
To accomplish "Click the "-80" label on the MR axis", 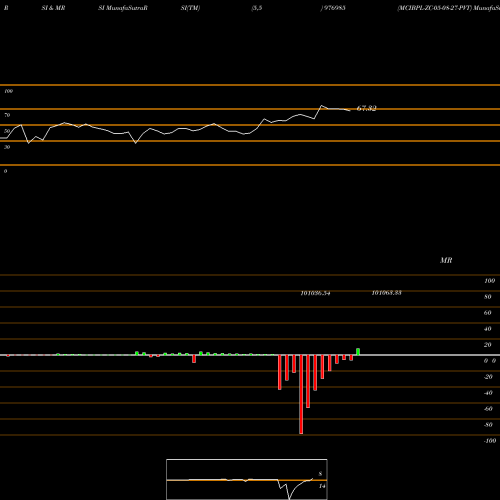I will click(488, 425).
